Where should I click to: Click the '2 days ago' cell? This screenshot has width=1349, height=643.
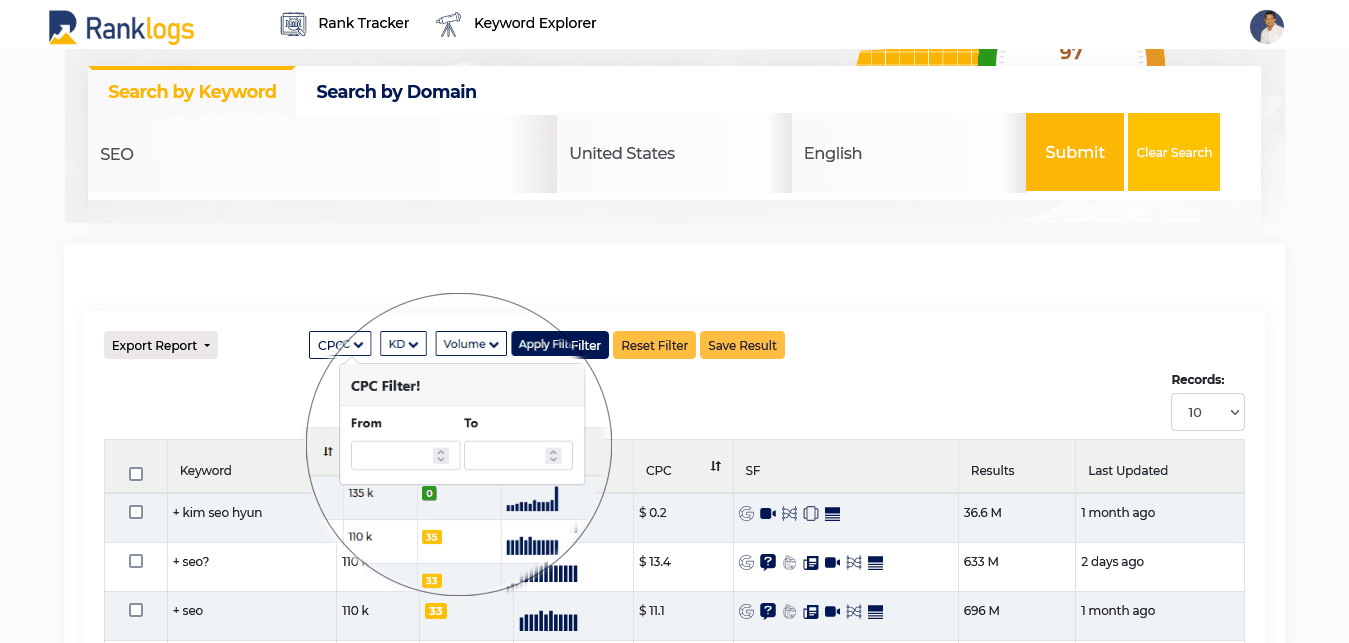tap(1112, 562)
